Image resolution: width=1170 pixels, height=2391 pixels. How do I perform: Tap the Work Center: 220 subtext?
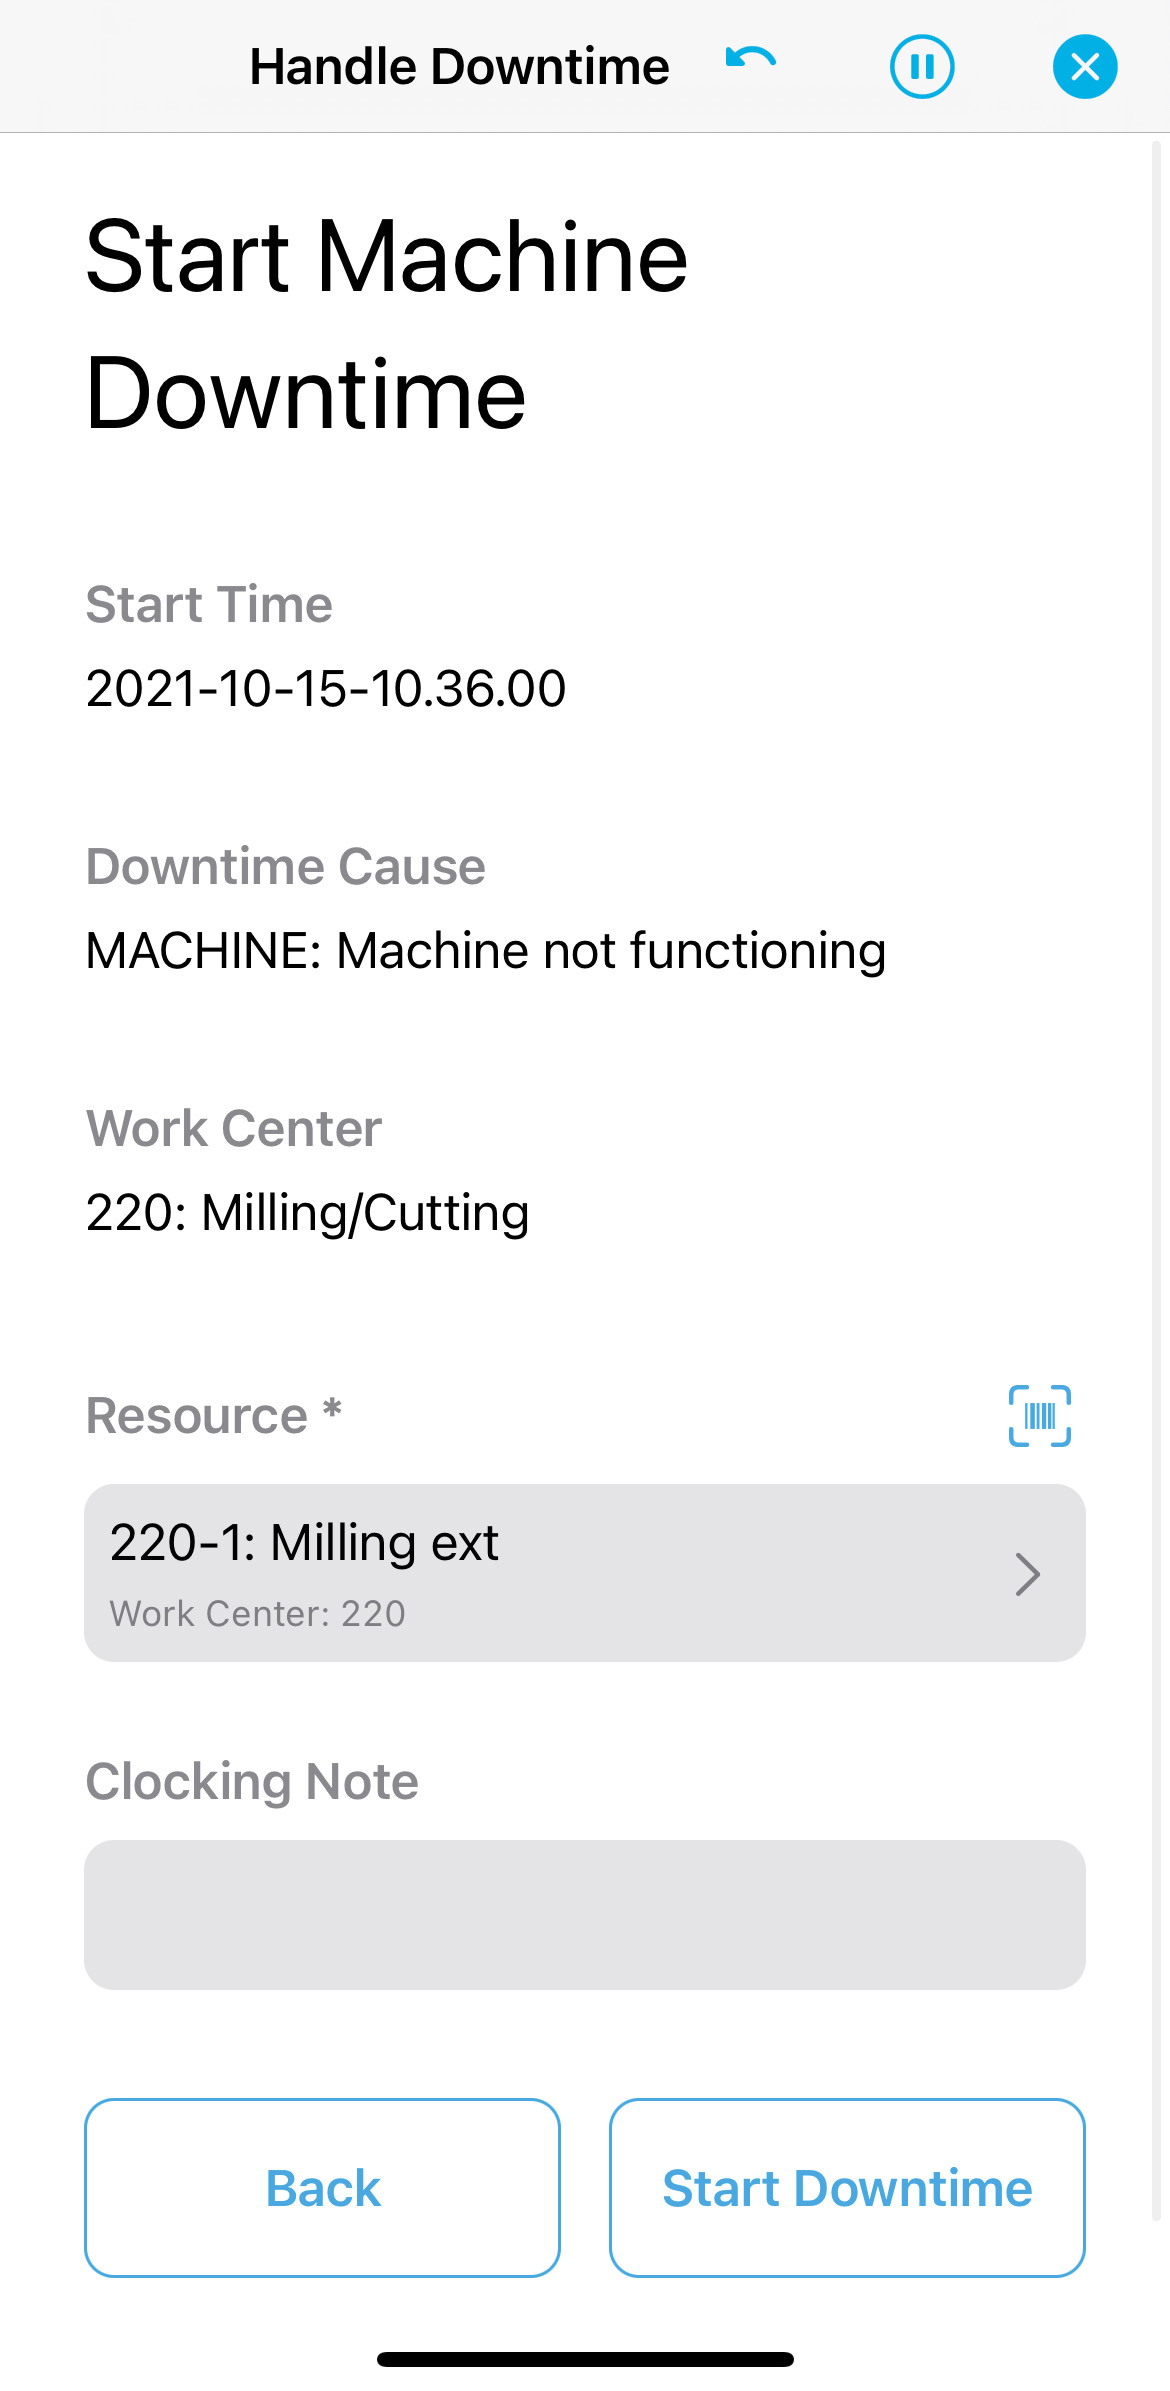pos(258,1614)
